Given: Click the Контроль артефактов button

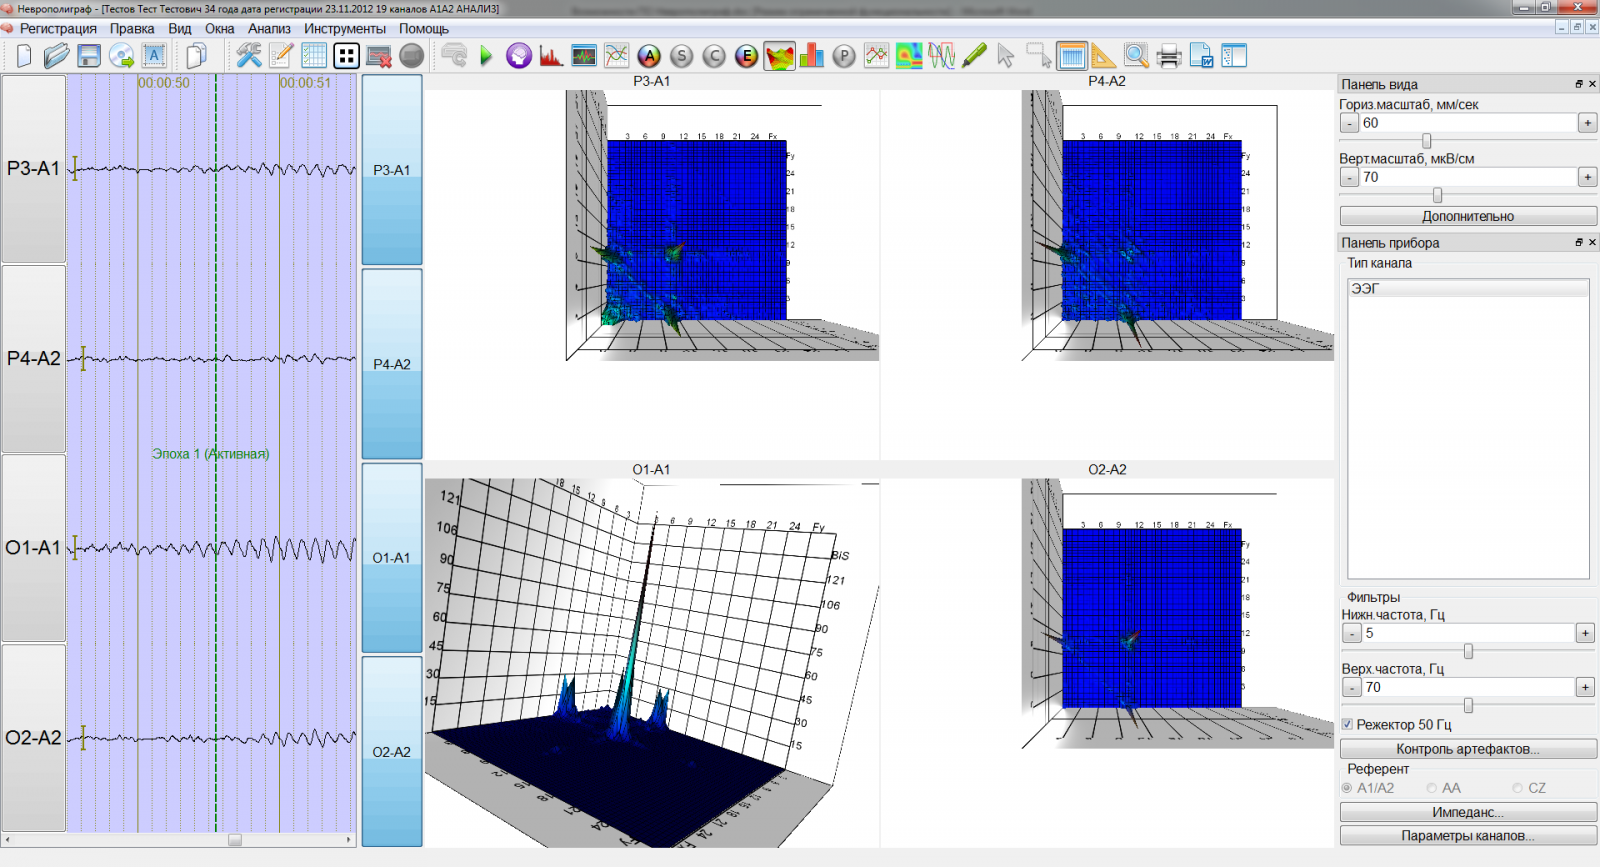Looking at the screenshot, I should 1467,749.
